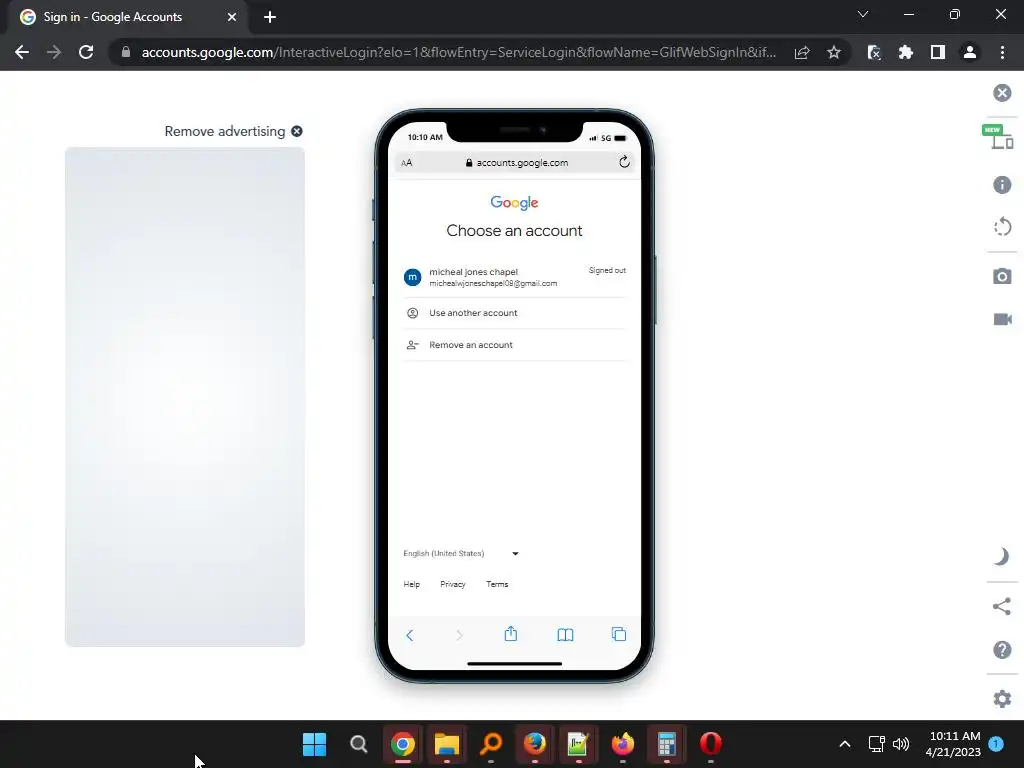
Task: Open the Chrome profile icon
Action: pos(970,52)
